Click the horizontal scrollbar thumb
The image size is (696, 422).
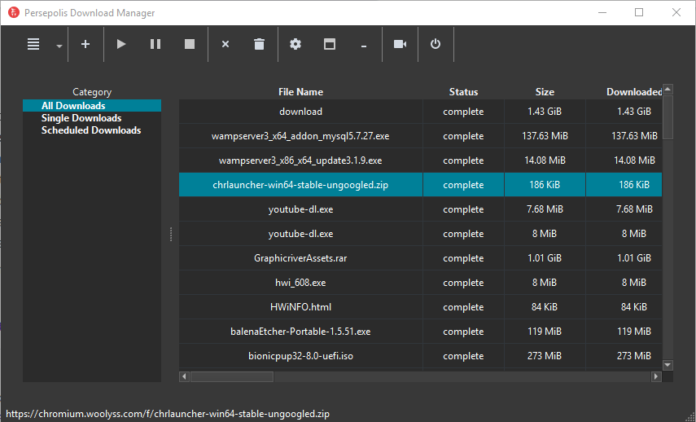coord(232,377)
